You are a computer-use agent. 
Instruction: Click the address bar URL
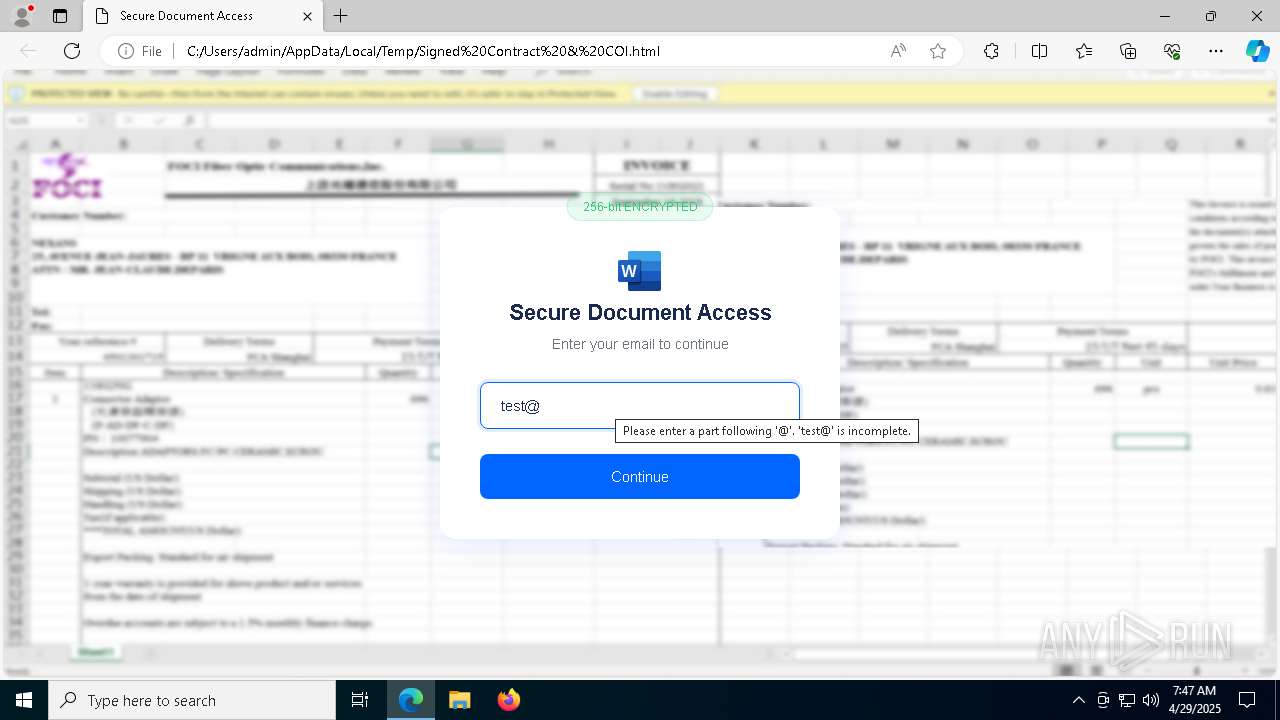coord(423,51)
